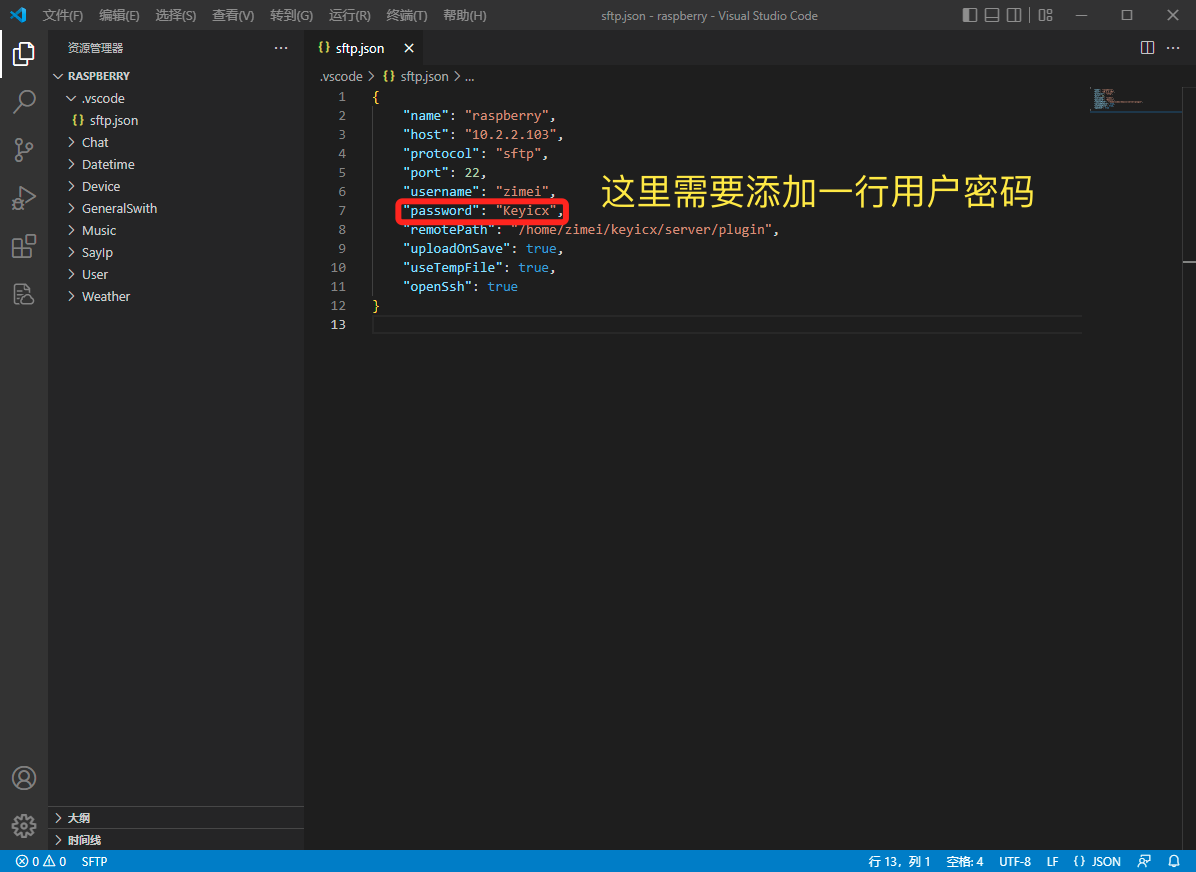Change encoding via UTF-8 indicator
1196x872 pixels.
tap(1015, 861)
